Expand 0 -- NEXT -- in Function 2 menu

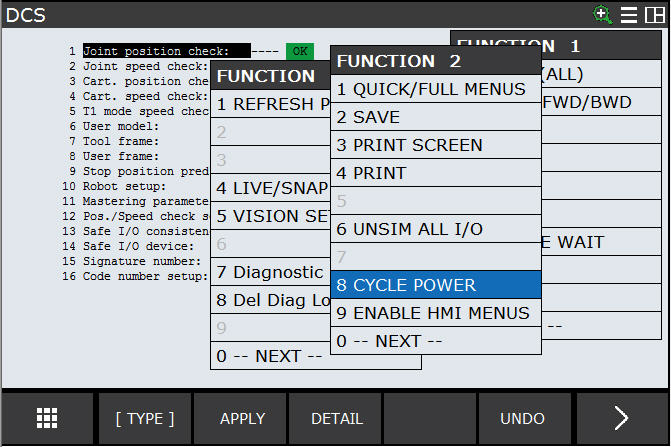tap(436, 341)
